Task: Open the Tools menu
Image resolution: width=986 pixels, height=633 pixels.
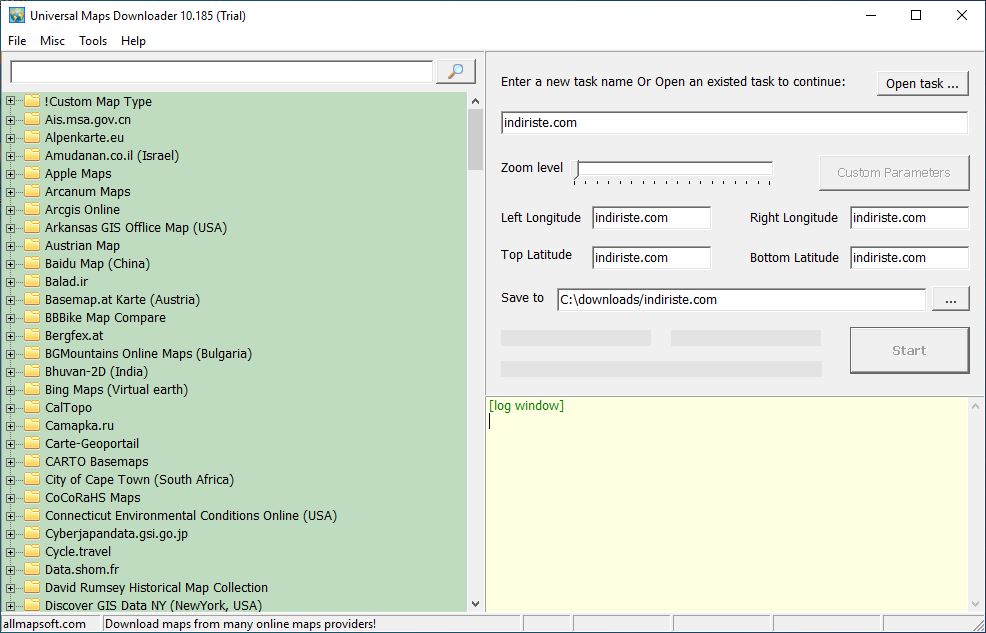Action: click(x=93, y=41)
